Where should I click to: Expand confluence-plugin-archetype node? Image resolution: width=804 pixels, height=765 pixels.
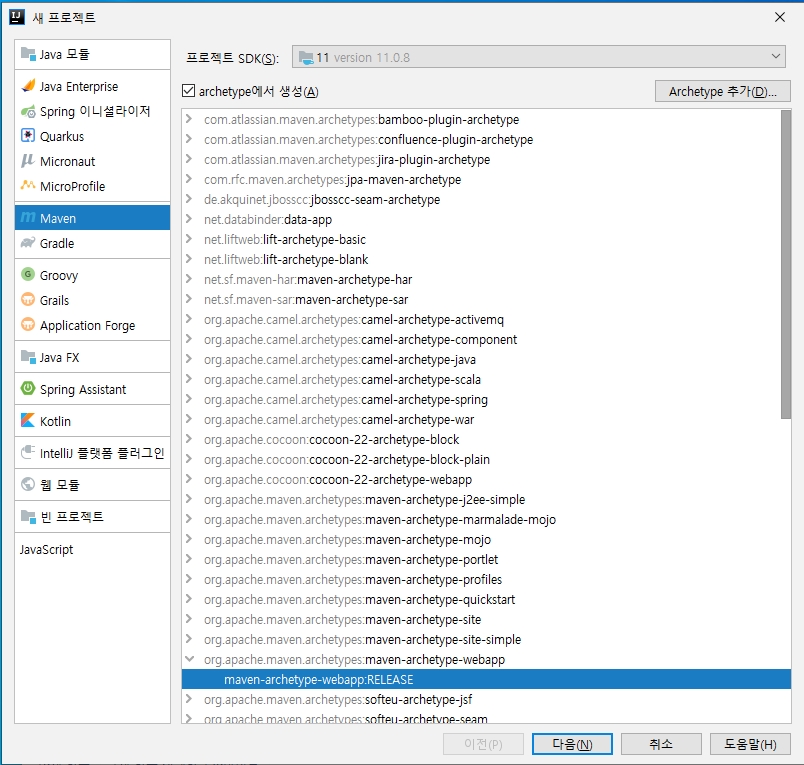click(x=189, y=139)
